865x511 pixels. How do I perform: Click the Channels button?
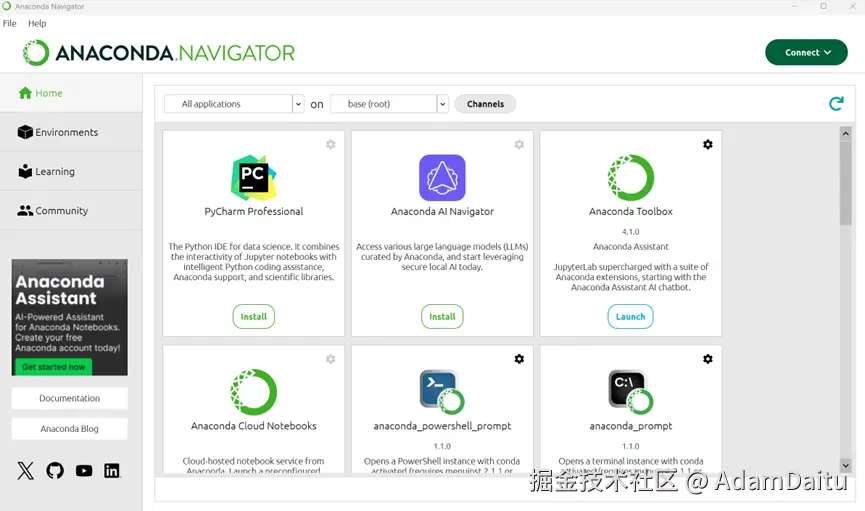485,104
